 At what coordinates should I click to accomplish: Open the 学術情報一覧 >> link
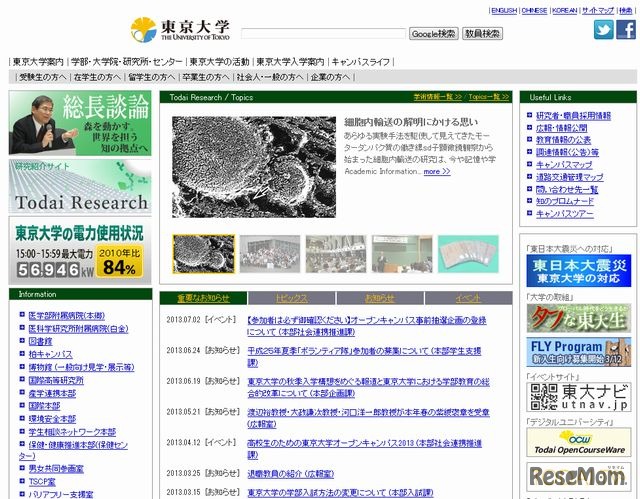coord(438,97)
